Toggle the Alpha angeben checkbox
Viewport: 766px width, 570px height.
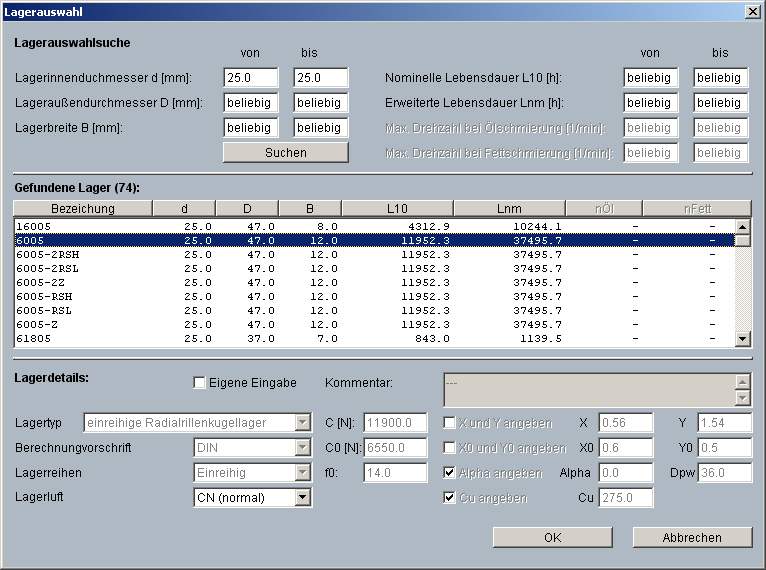click(450, 473)
